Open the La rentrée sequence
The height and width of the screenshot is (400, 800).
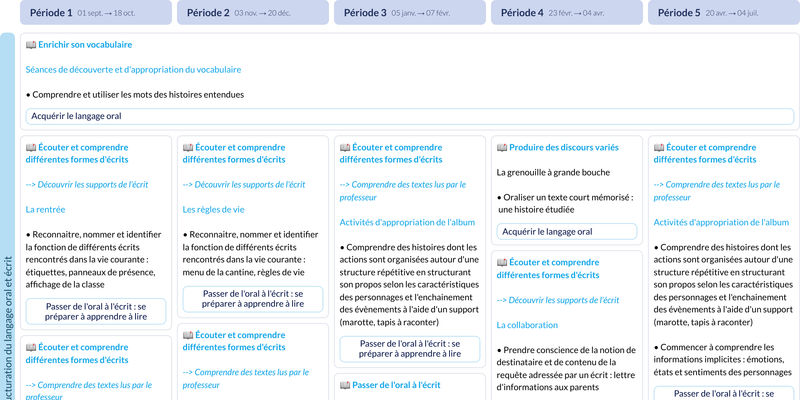pos(45,210)
